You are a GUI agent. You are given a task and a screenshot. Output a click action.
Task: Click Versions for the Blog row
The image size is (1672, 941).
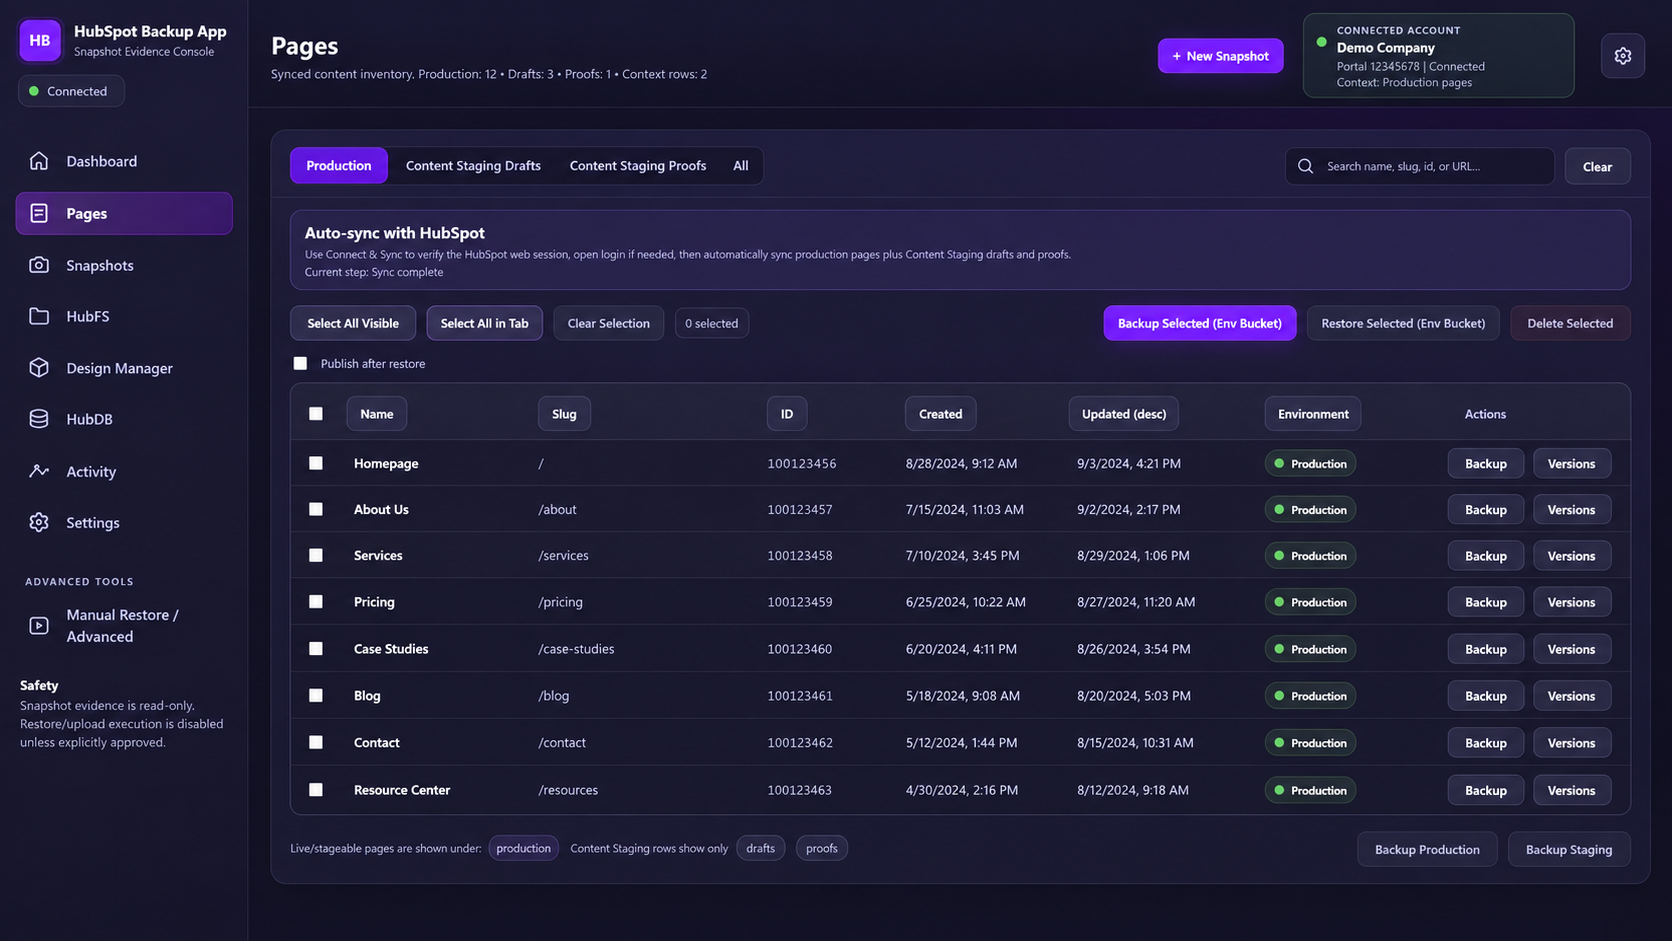coord(1571,696)
